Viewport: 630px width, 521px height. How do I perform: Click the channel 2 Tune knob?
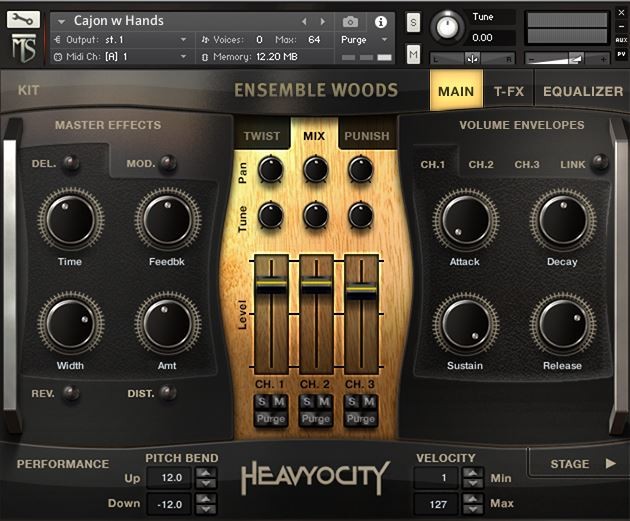click(x=316, y=215)
